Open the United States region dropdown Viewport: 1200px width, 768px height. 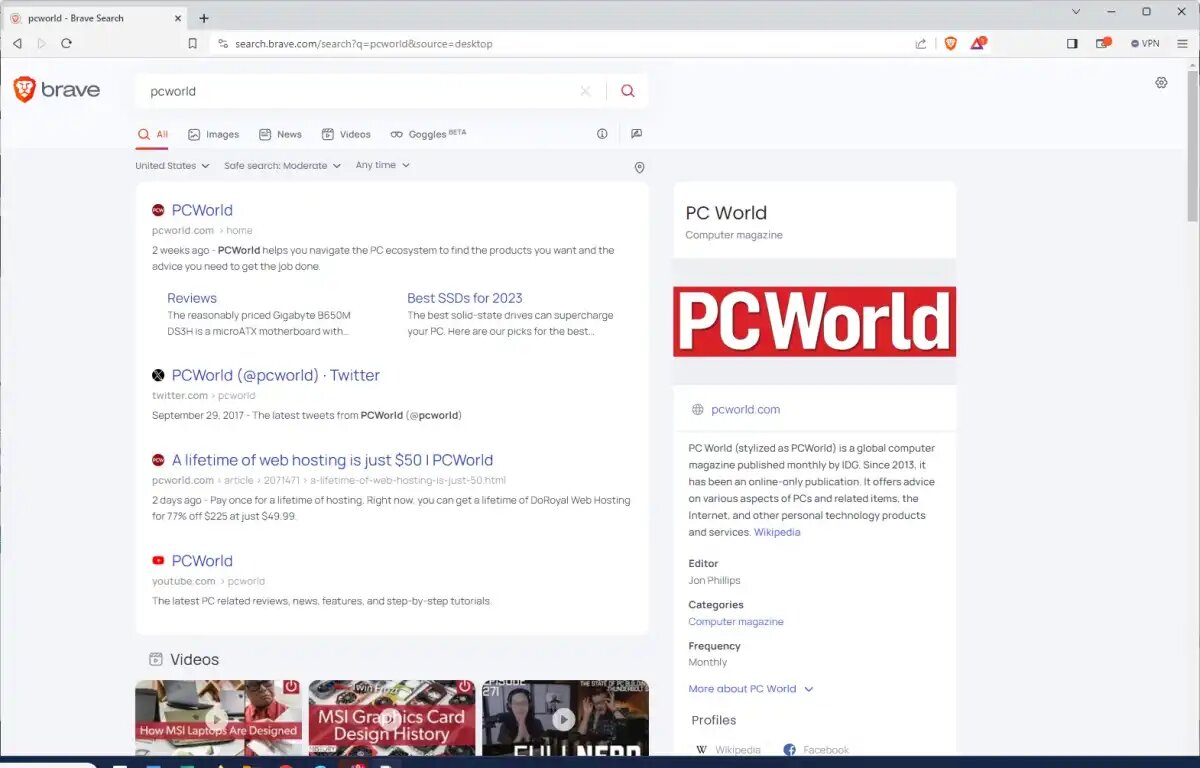pos(172,166)
